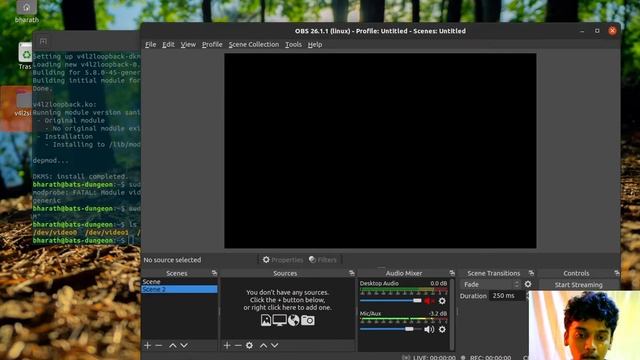This screenshot has width=640, height=360.
Task: Click the LIVE: 00:00:00 status text
Action: click(x=434, y=358)
